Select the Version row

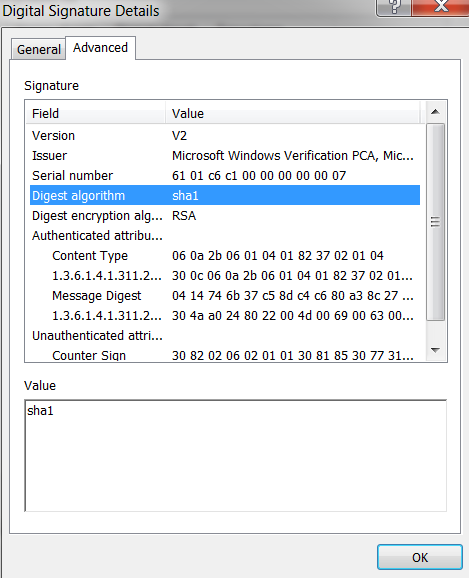coord(225,136)
